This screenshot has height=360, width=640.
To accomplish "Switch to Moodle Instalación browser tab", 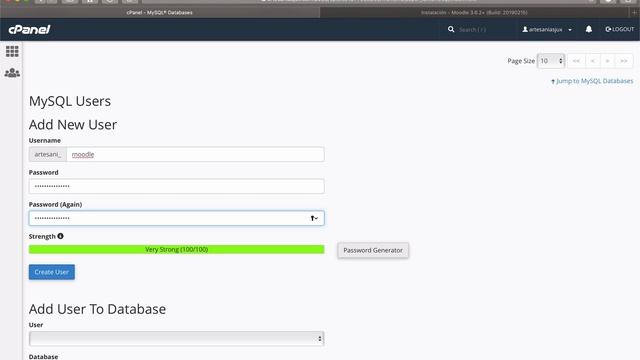I will [473, 13].
